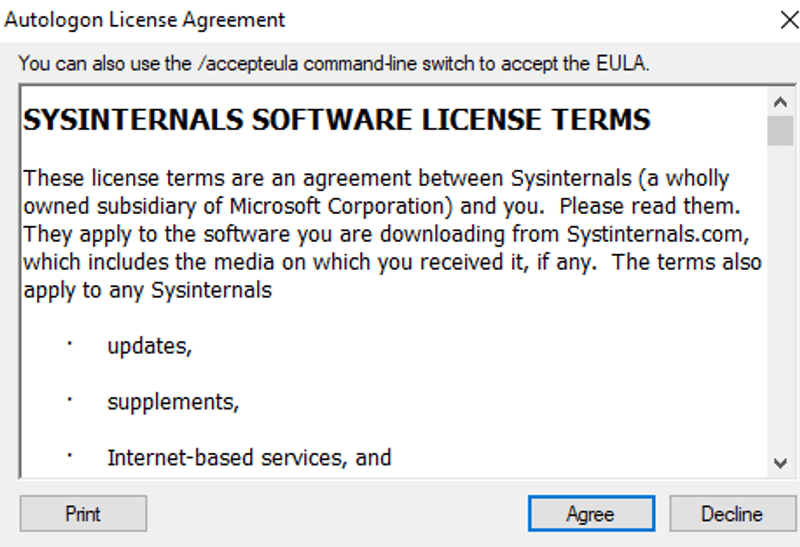Image resolution: width=800 pixels, height=547 pixels.
Task: Click the bullet dot before "Internet-based services"
Action: click(71, 455)
